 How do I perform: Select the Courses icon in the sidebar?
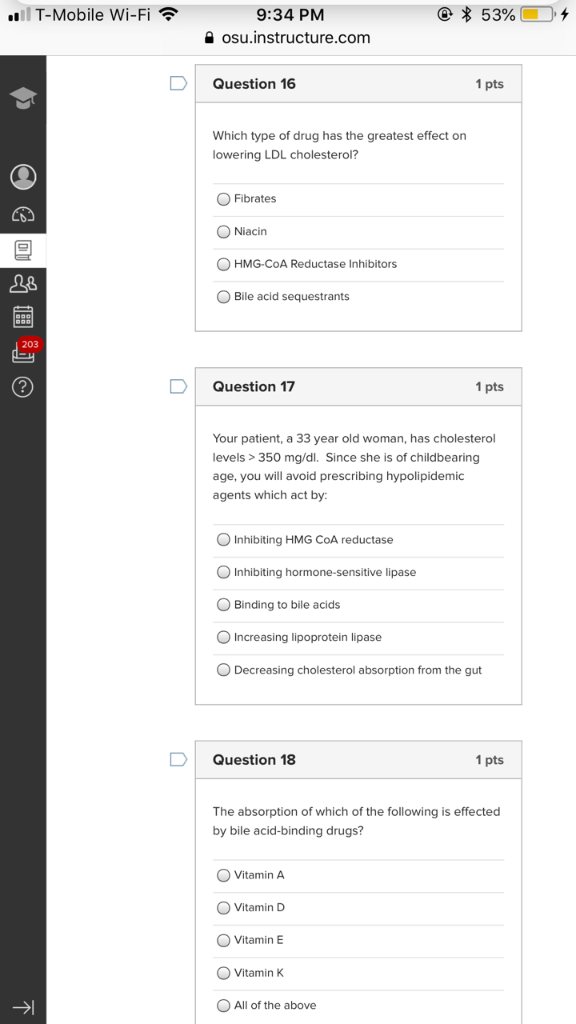click(x=23, y=252)
